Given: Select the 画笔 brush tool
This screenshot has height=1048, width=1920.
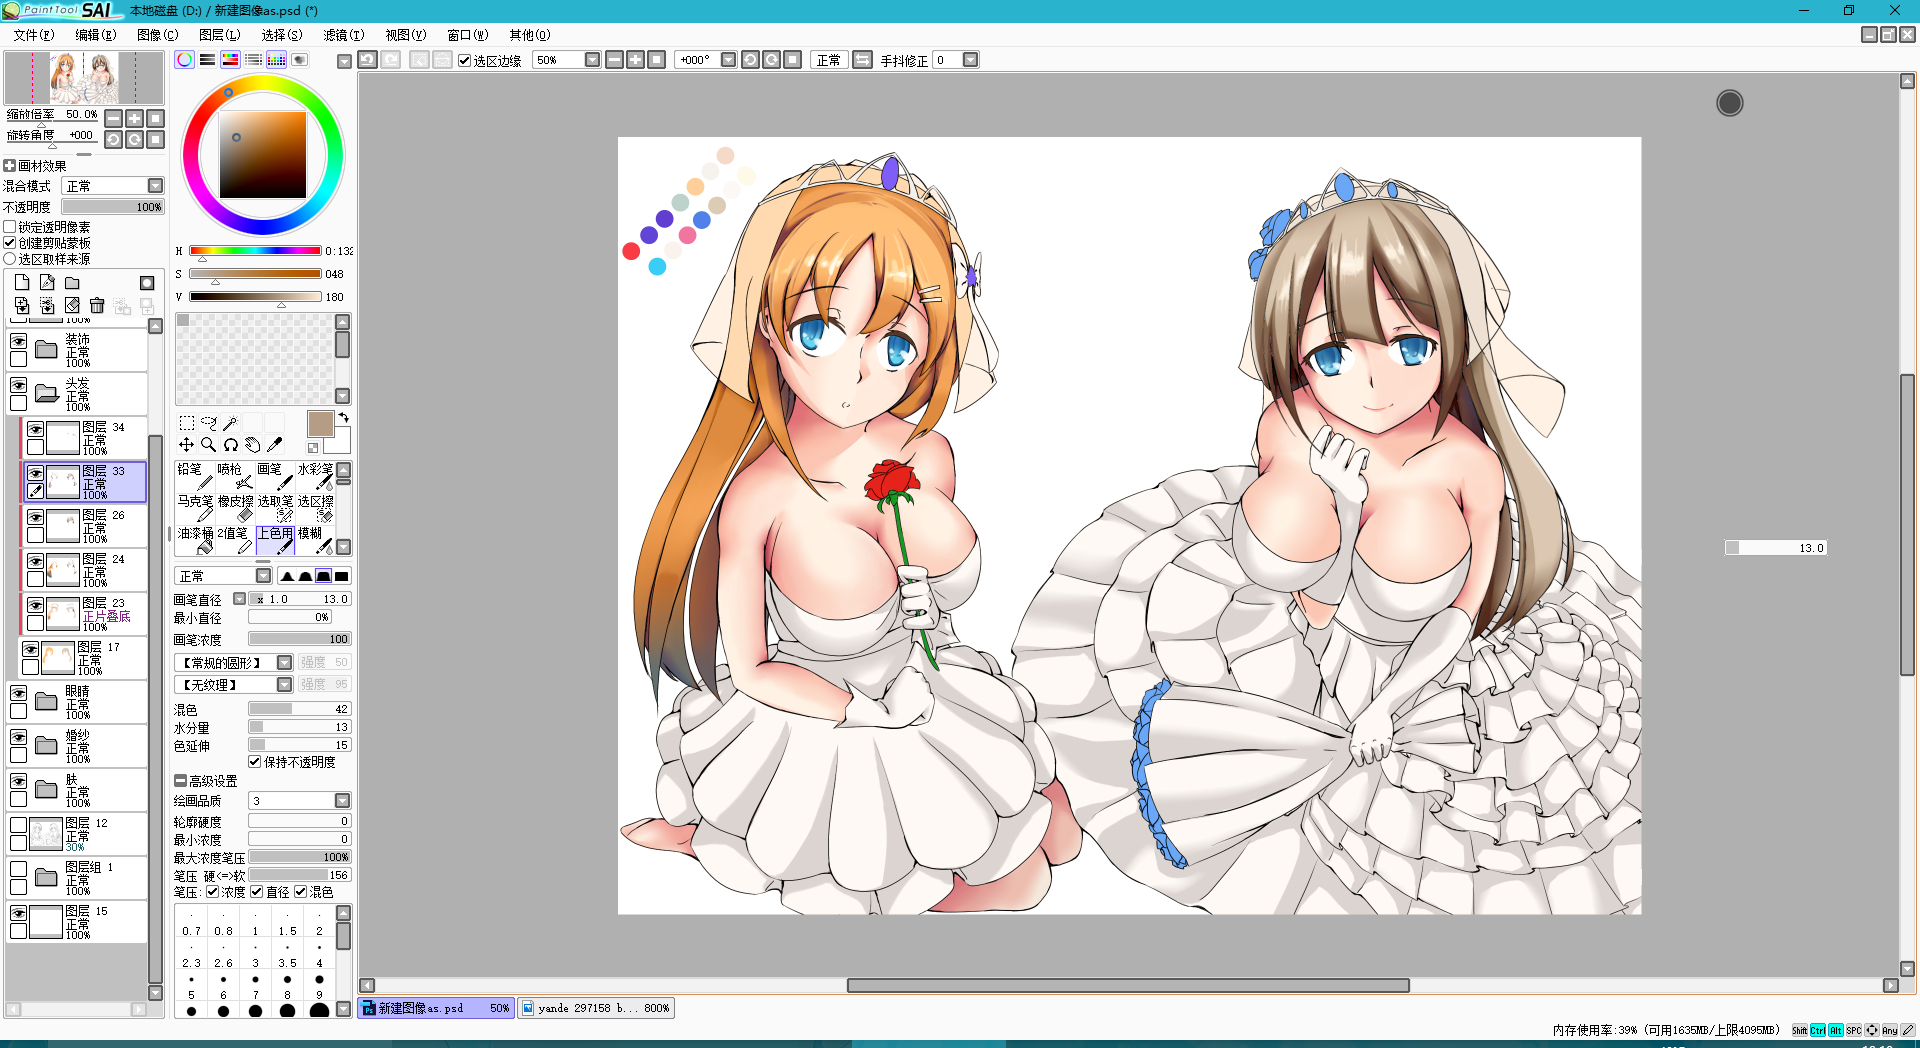Looking at the screenshot, I should coord(275,477).
